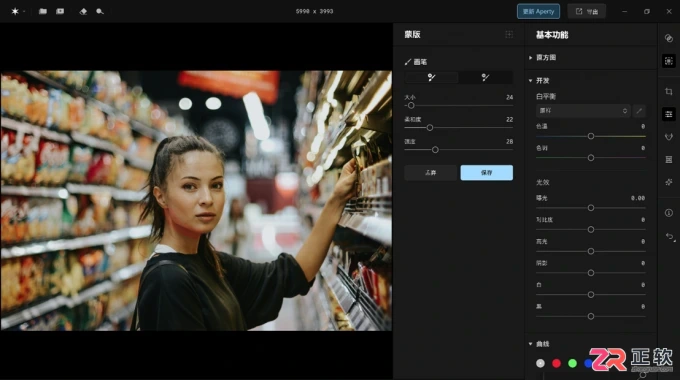The width and height of the screenshot is (680, 380).
Task: Select the crop tool in right sidebar
Action: point(669,92)
